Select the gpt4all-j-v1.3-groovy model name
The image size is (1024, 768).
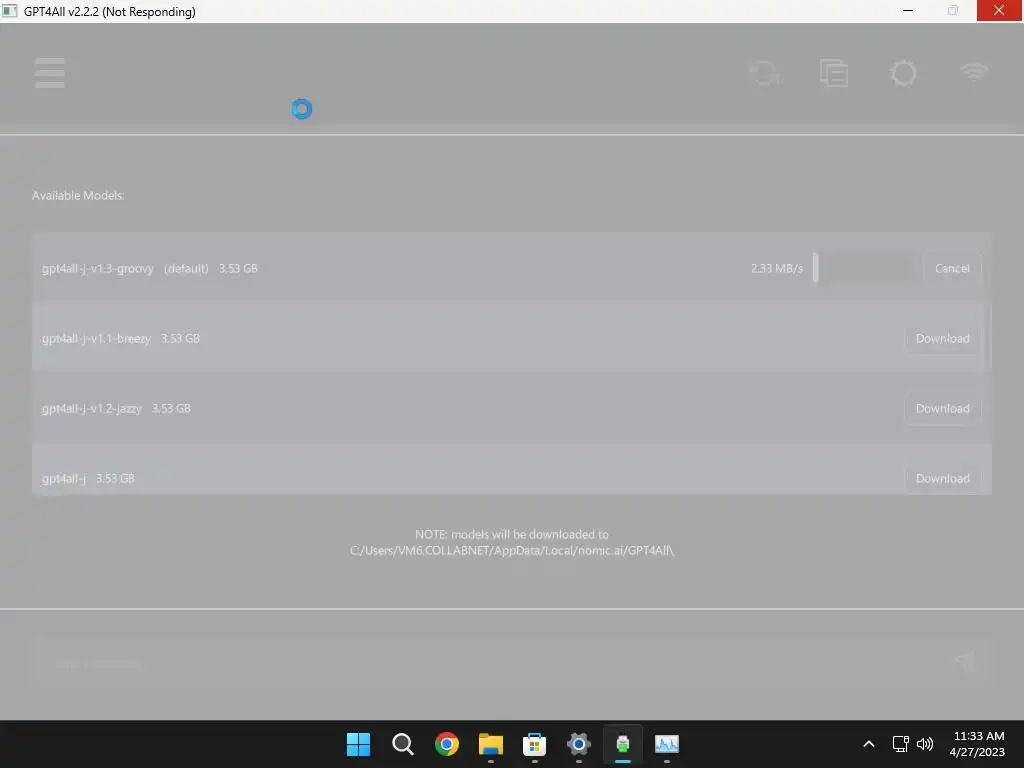click(x=98, y=268)
